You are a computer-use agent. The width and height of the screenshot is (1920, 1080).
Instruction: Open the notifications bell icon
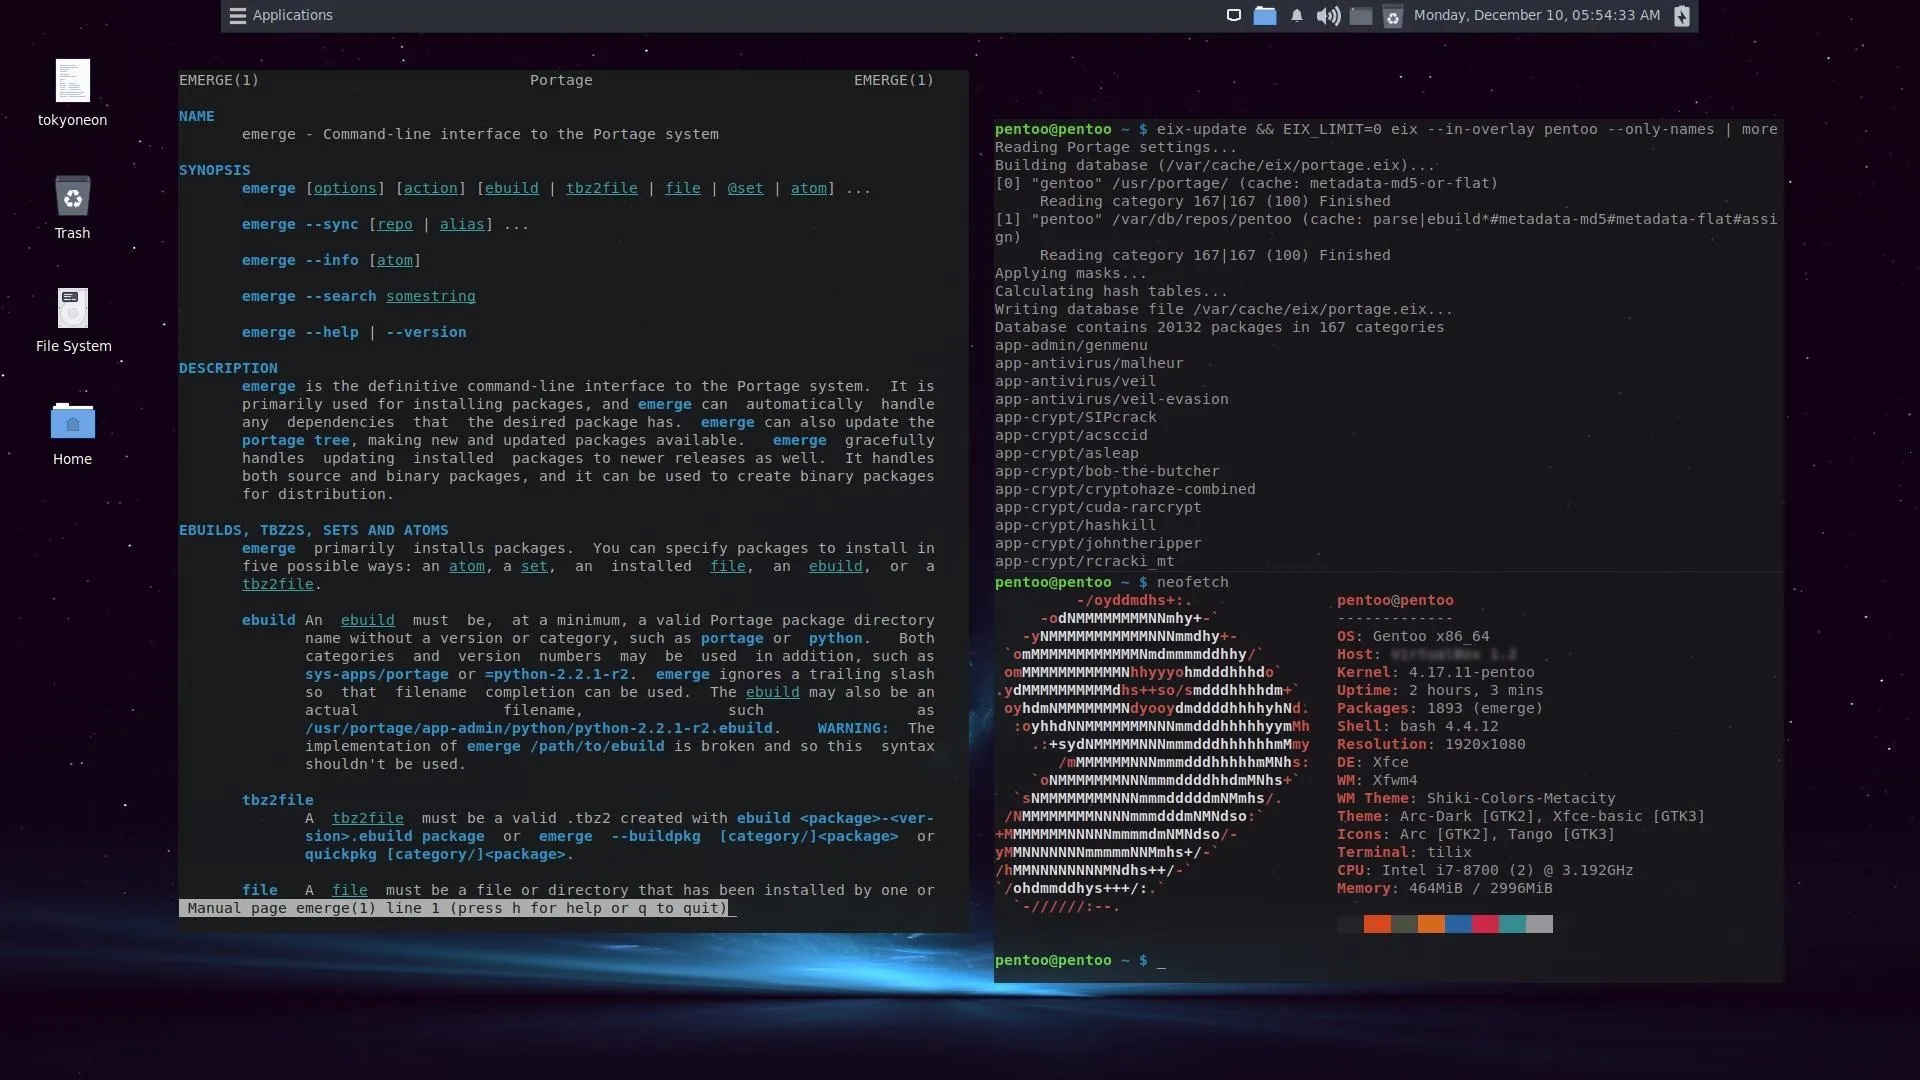(x=1297, y=15)
